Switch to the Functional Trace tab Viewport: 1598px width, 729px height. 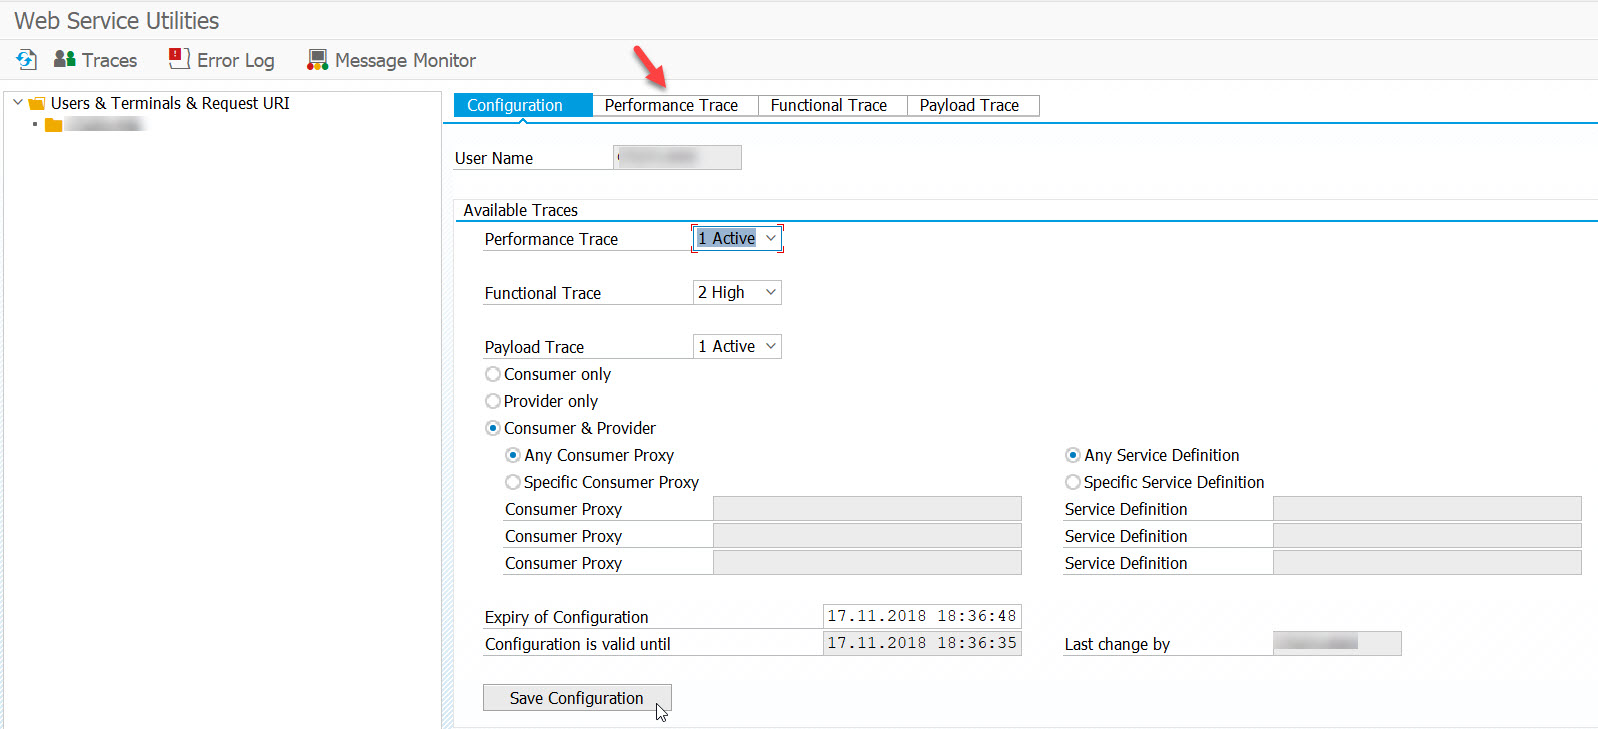click(832, 105)
